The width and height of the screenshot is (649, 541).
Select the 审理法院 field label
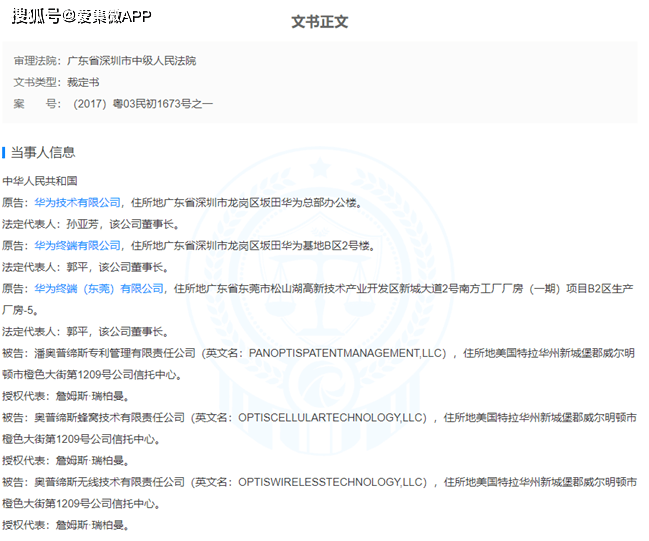(35, 61)
